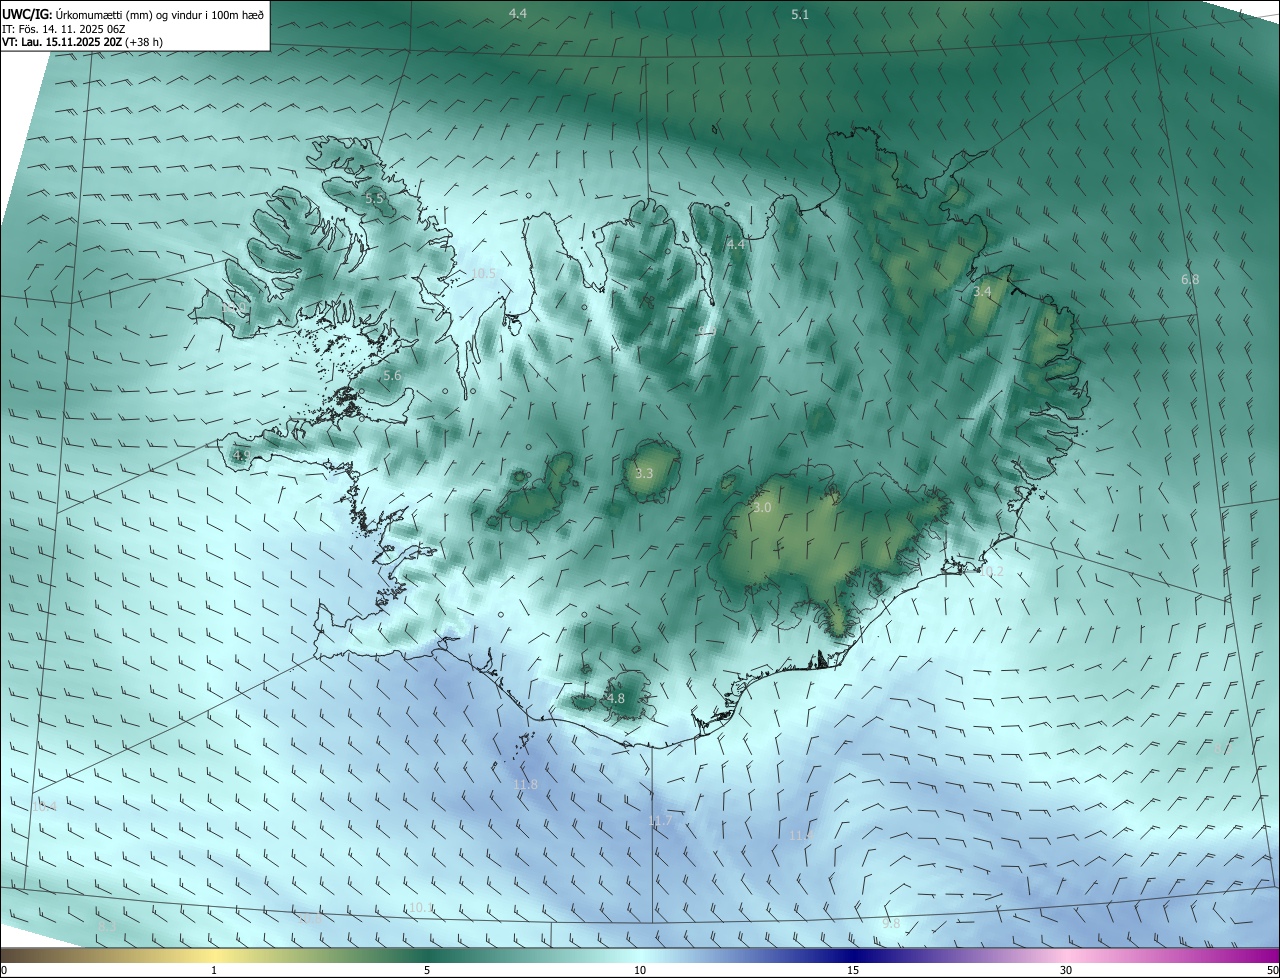Click the 5.5 value on Westfjords
The width and height of the screenshot is (1280, 978).
pyautogui.click(x=375, y=199)
